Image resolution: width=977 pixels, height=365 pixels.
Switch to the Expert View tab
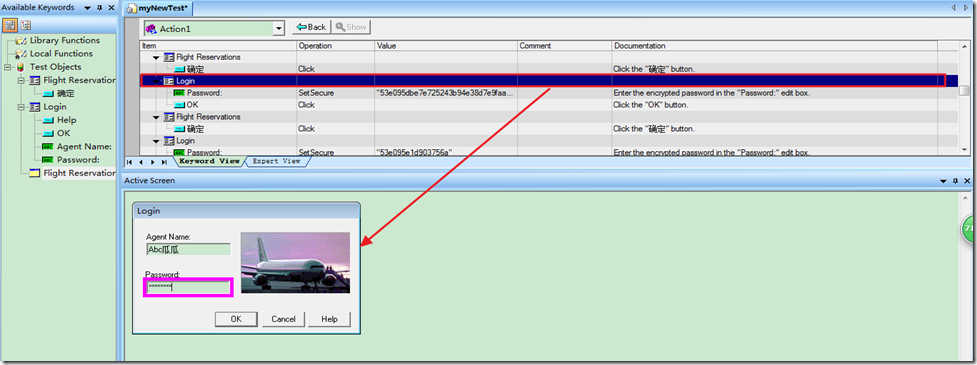276,161
